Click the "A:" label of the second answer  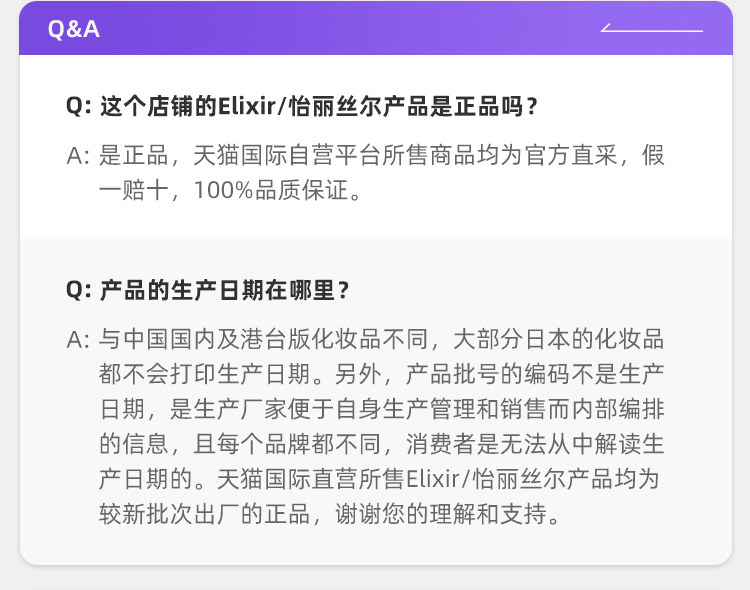(79, 340)
